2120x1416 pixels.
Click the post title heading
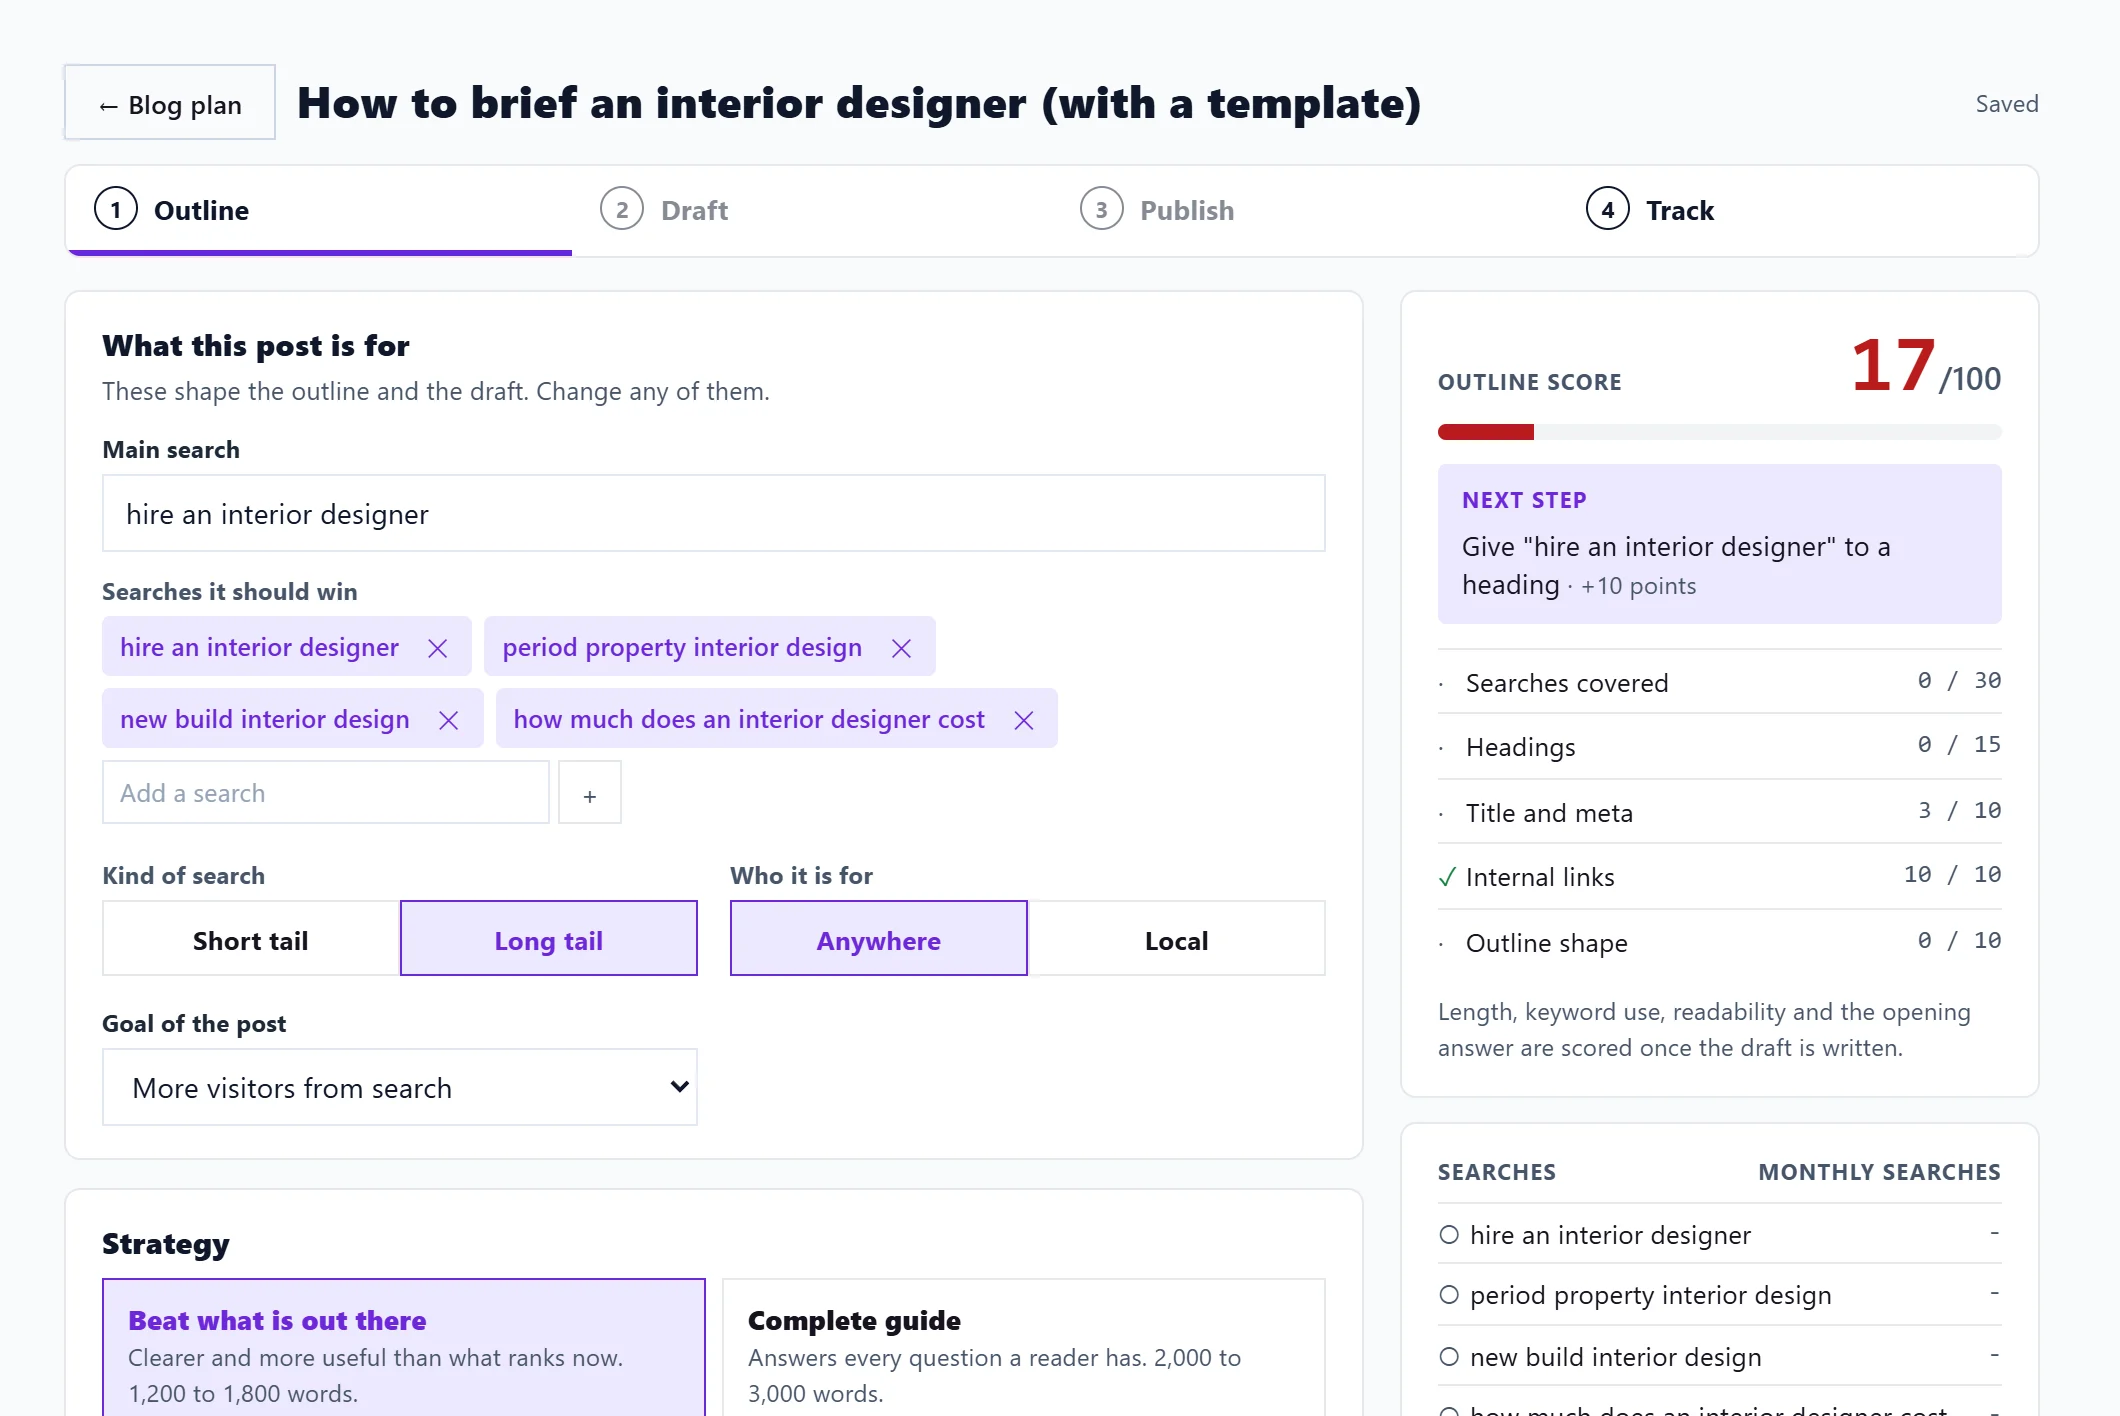point(859,103)
